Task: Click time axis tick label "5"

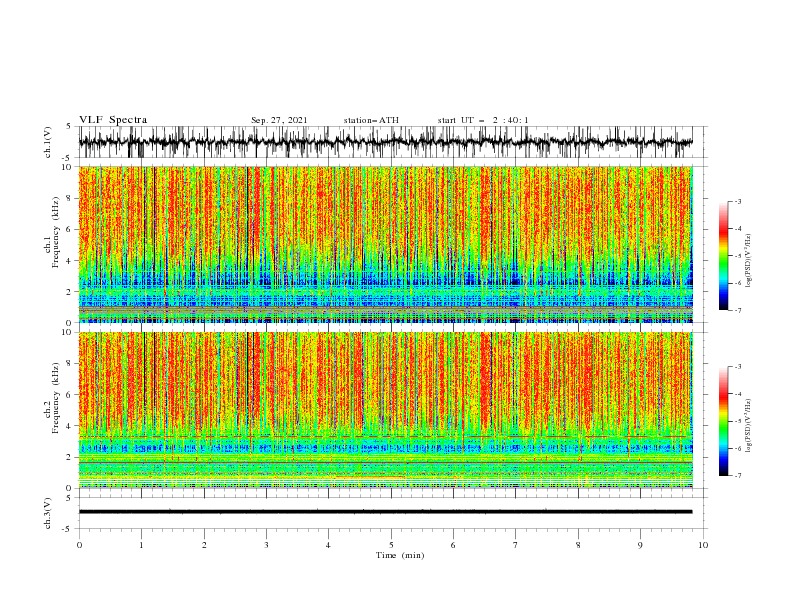Action: (391, 545)
